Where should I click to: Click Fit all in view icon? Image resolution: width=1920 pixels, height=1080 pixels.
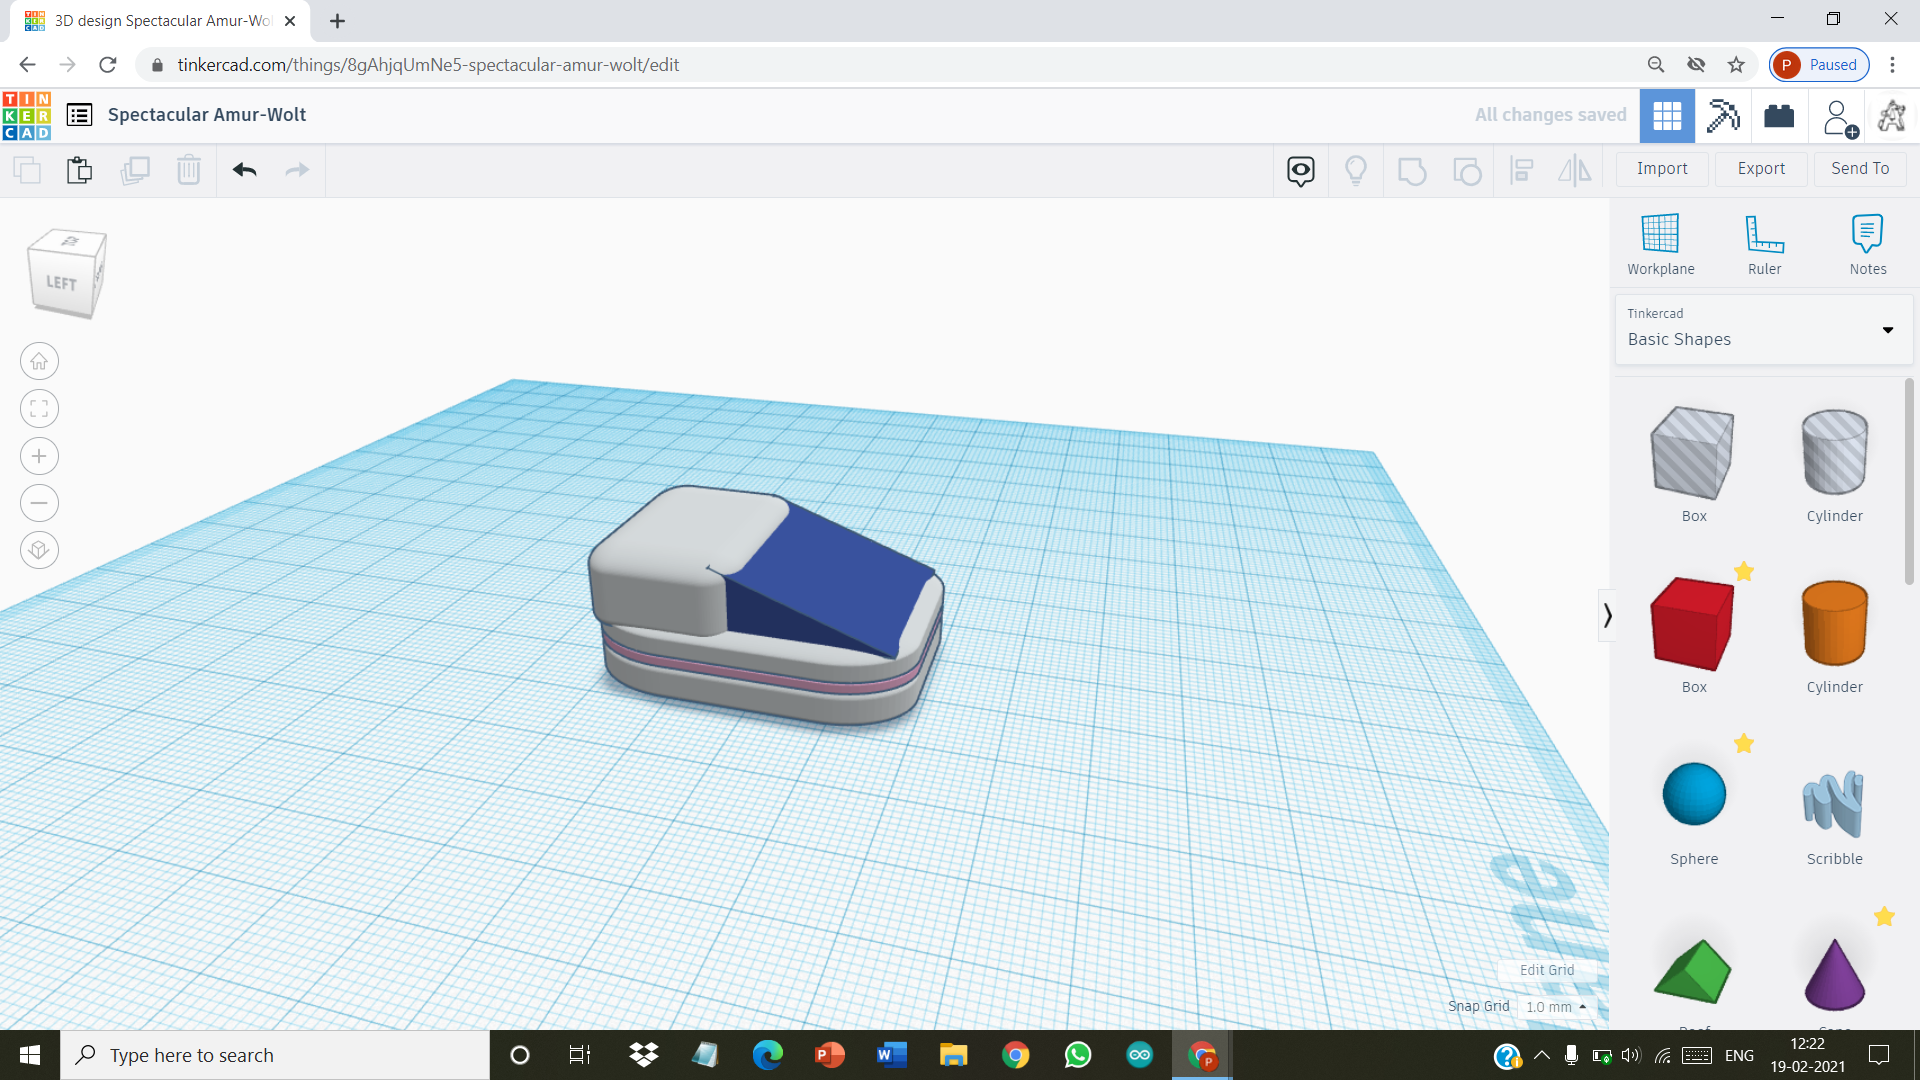39,408
